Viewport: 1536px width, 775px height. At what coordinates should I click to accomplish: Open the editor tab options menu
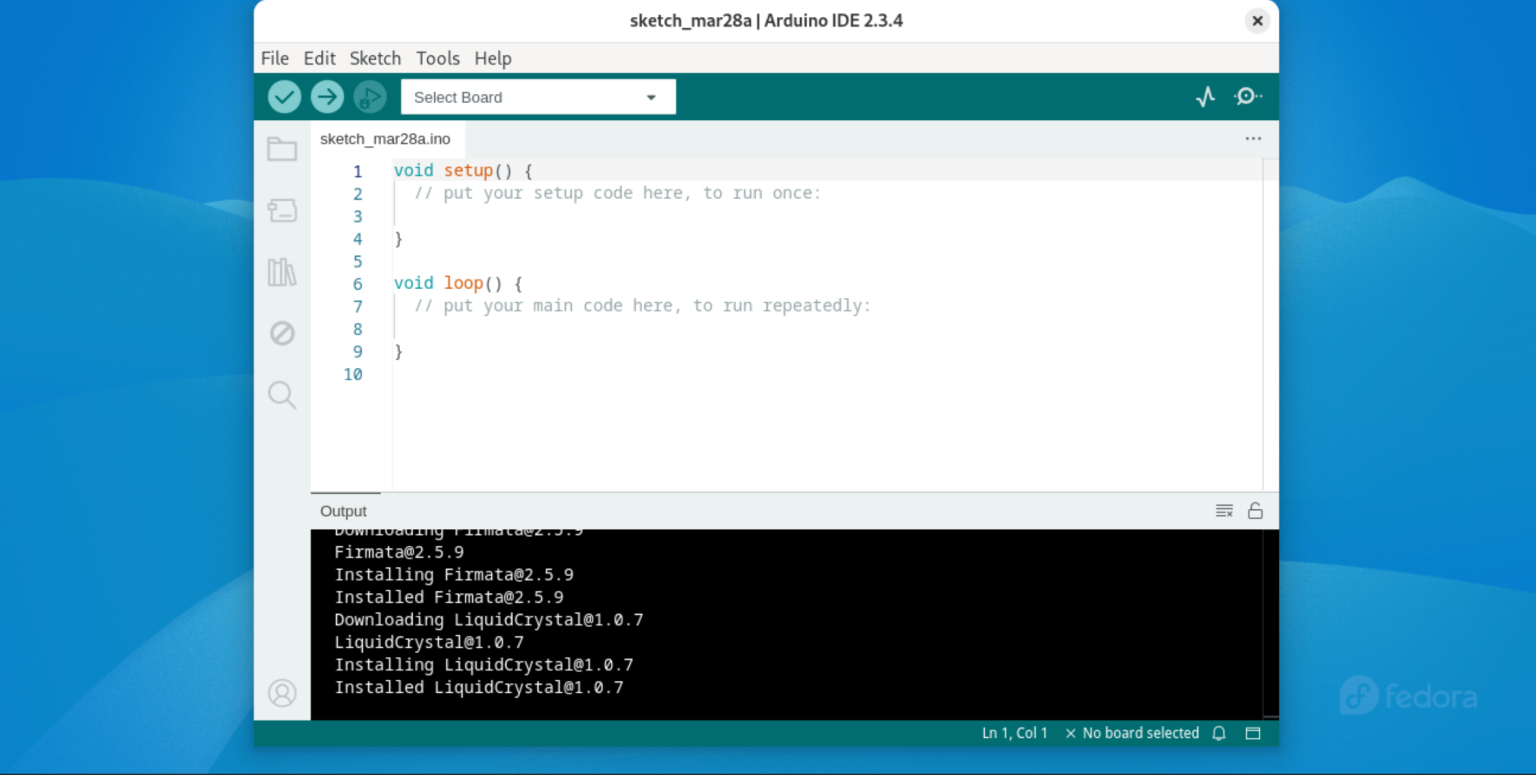1252,139
